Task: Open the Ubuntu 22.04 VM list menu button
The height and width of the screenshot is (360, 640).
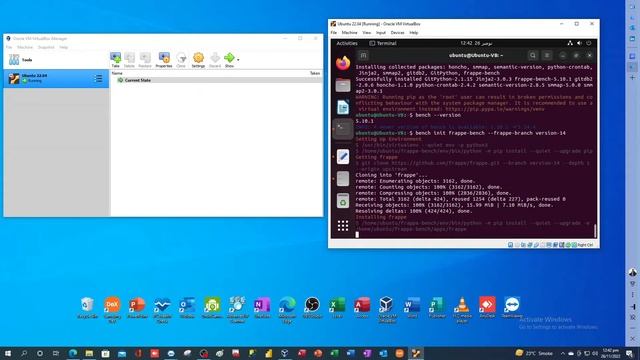Action: pyautogui.click(x=98, y=78)
